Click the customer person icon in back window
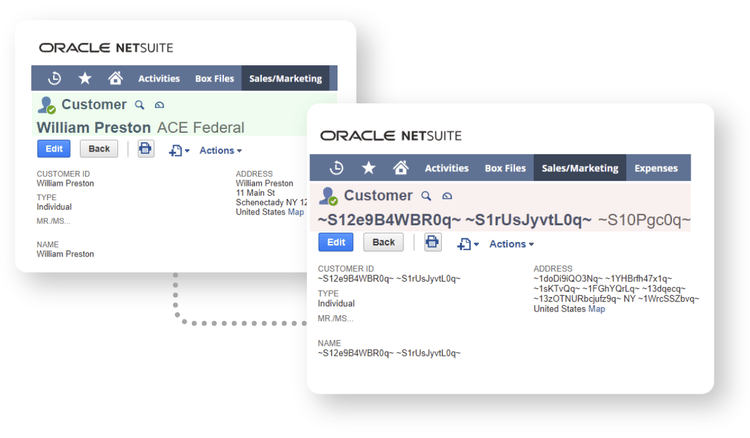 click(x=47, y=105)
